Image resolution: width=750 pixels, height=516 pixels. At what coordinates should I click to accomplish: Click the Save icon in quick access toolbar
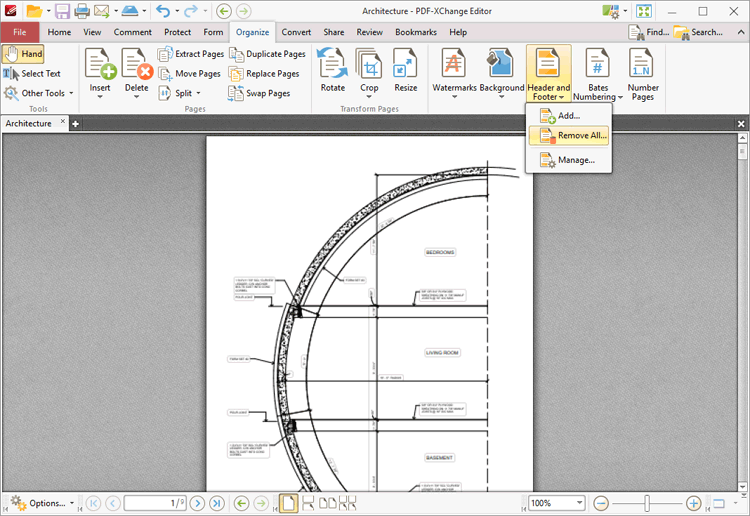coord(62,11)
